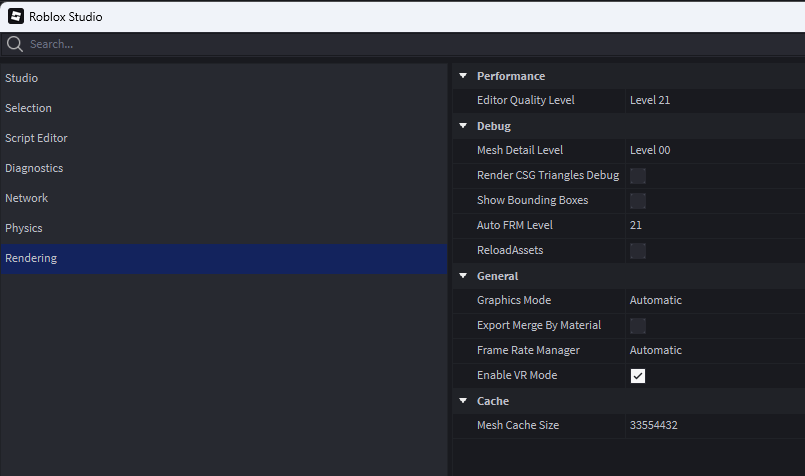Collapse the Debug section
Viewport: 805px width, 476px height.
pyautogui.click(x=463, y=126)
